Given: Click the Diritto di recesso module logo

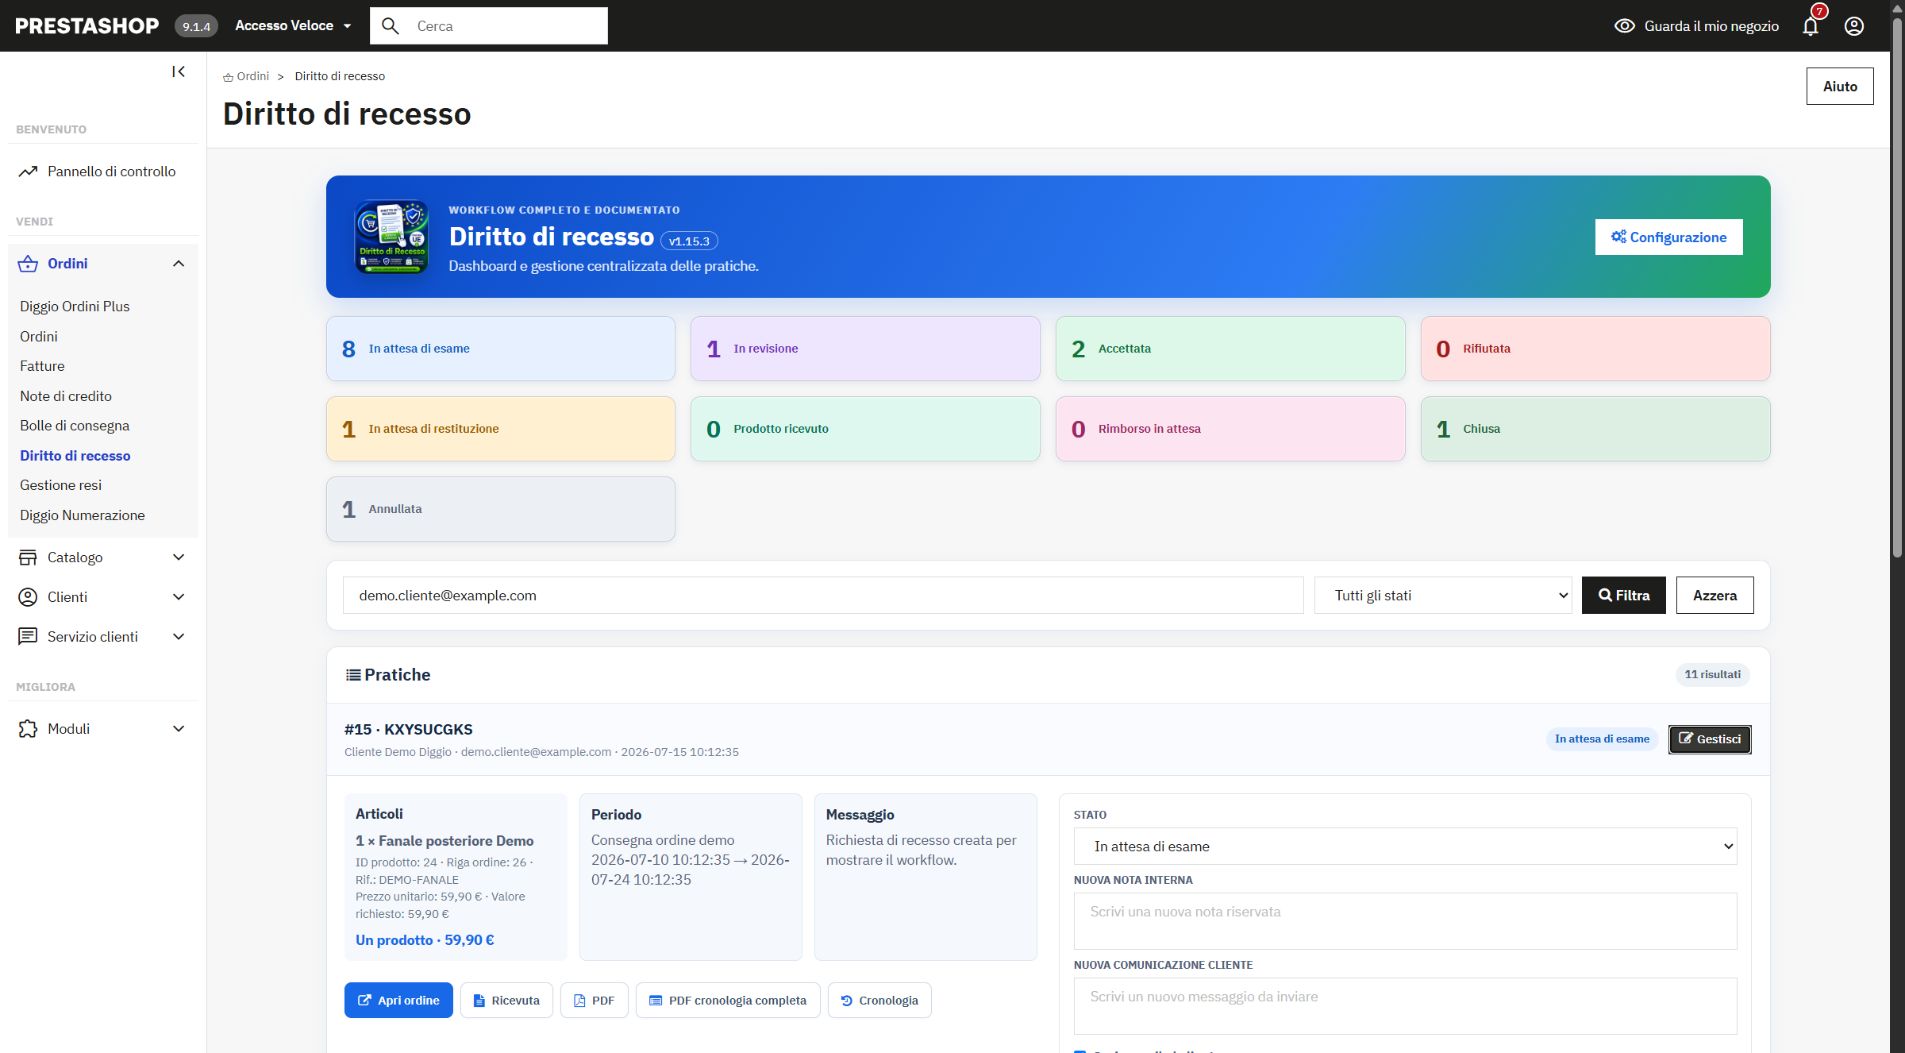Looking at the screenshot, I should click(x=392, y=237).
